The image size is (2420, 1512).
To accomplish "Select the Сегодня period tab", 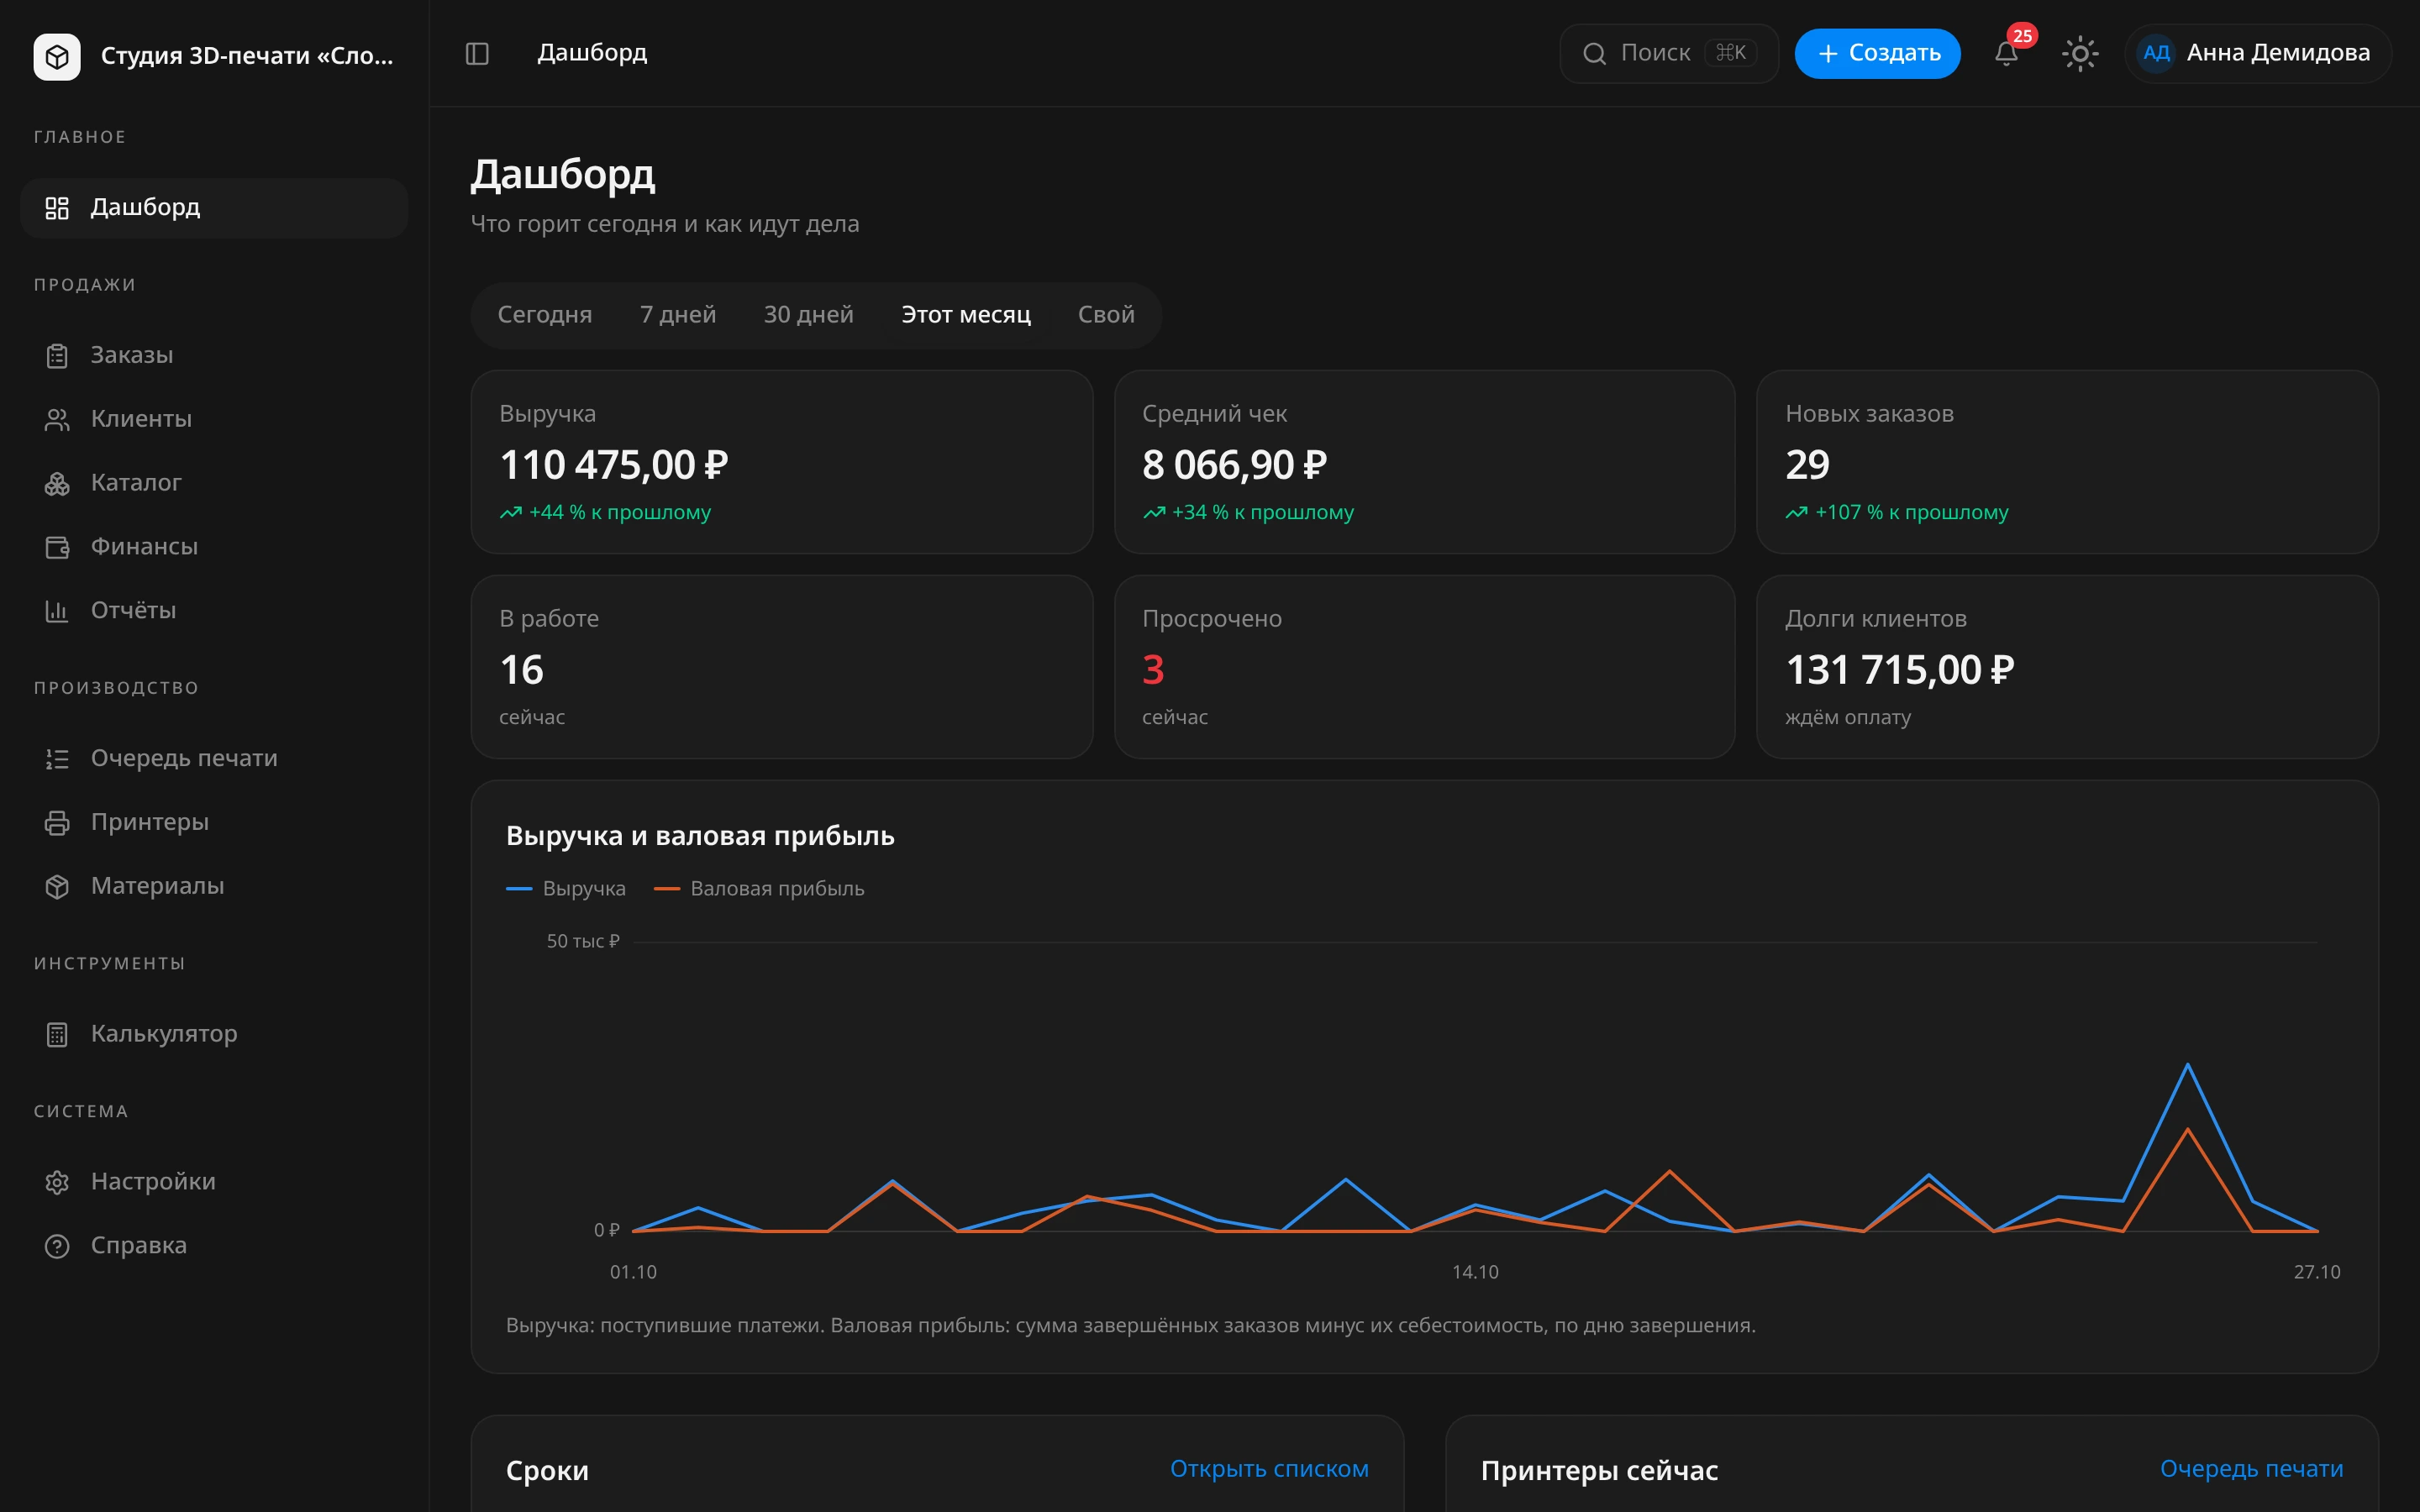I will [x=545, y=315].
